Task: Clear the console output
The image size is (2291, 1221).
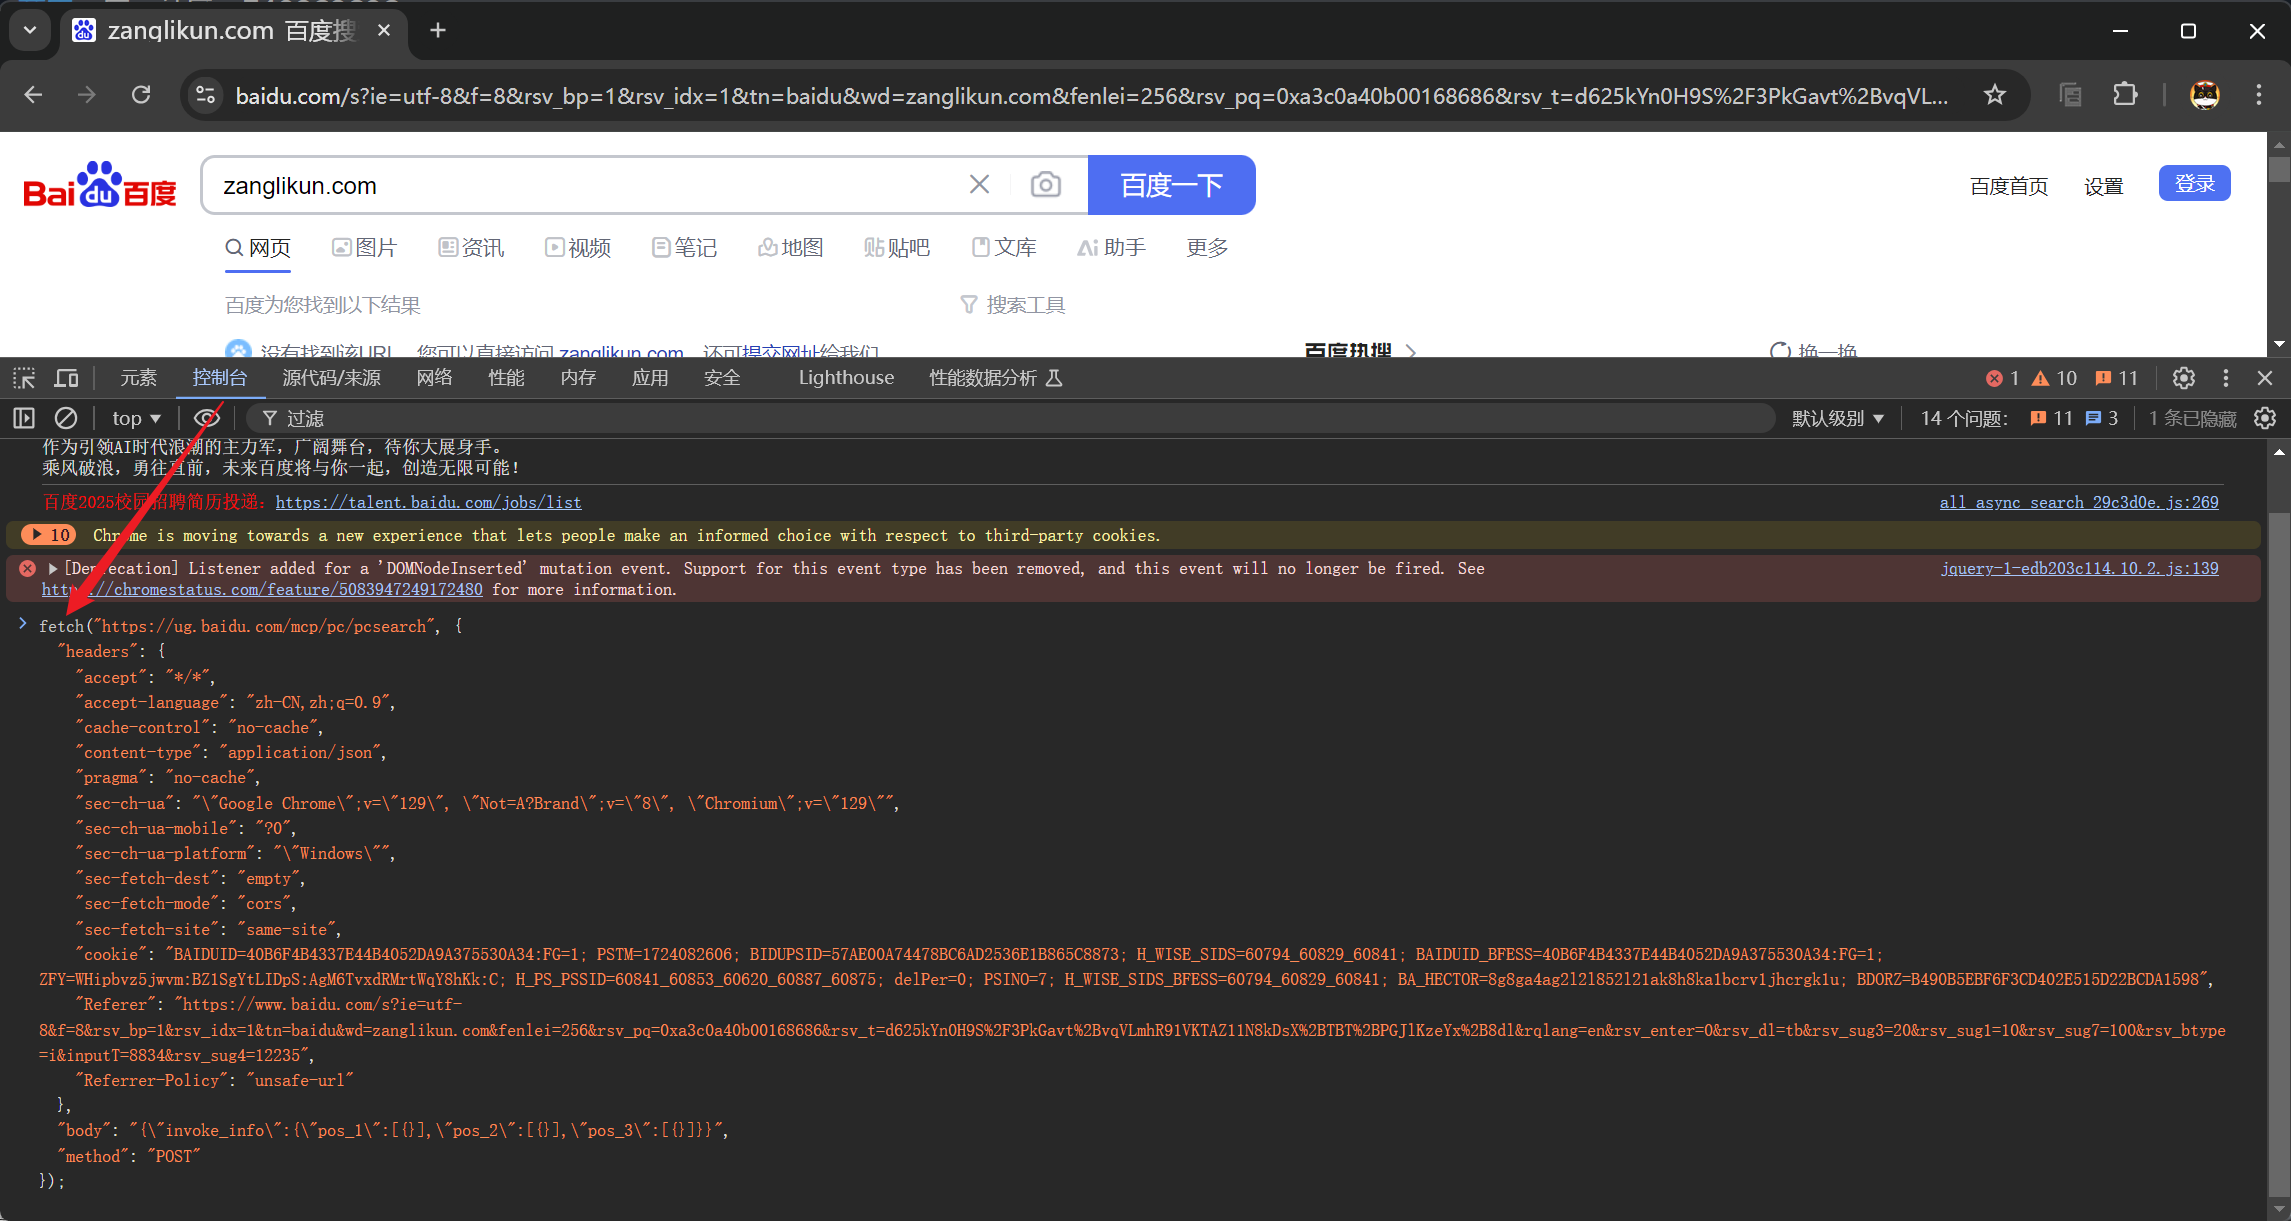Action: [66, 418]
